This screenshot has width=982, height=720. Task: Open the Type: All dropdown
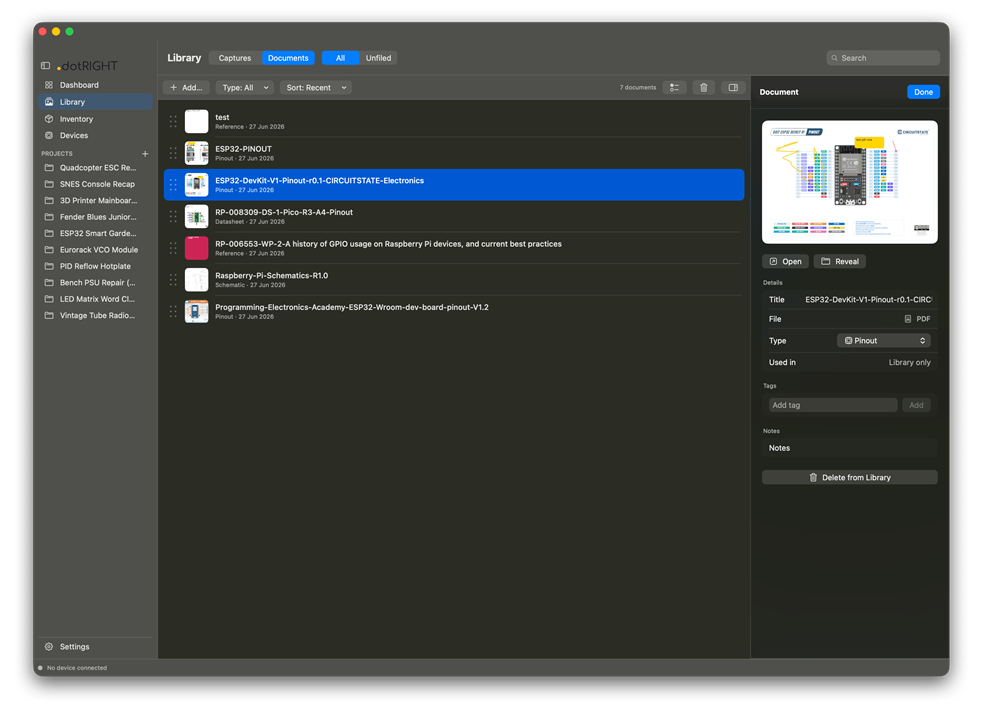(x=245, y=88)
